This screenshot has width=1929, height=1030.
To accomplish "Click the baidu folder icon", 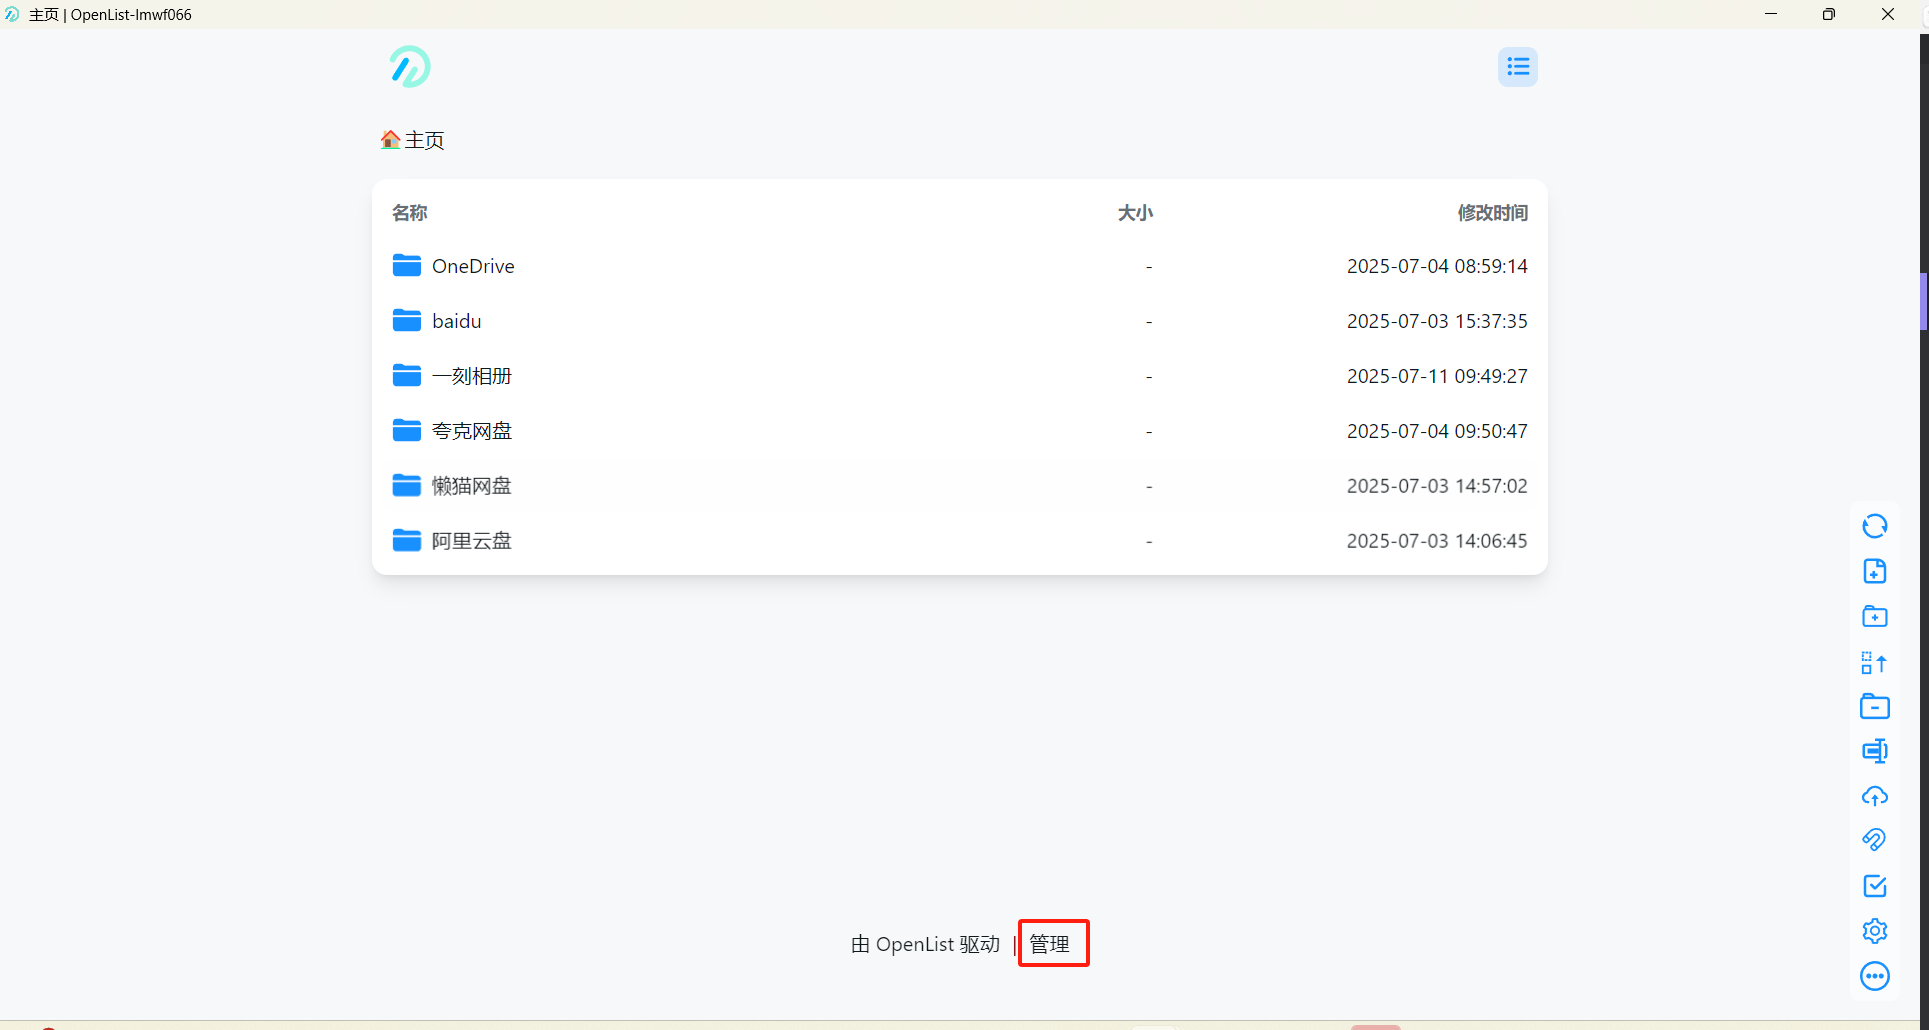I will pos(407,320).
